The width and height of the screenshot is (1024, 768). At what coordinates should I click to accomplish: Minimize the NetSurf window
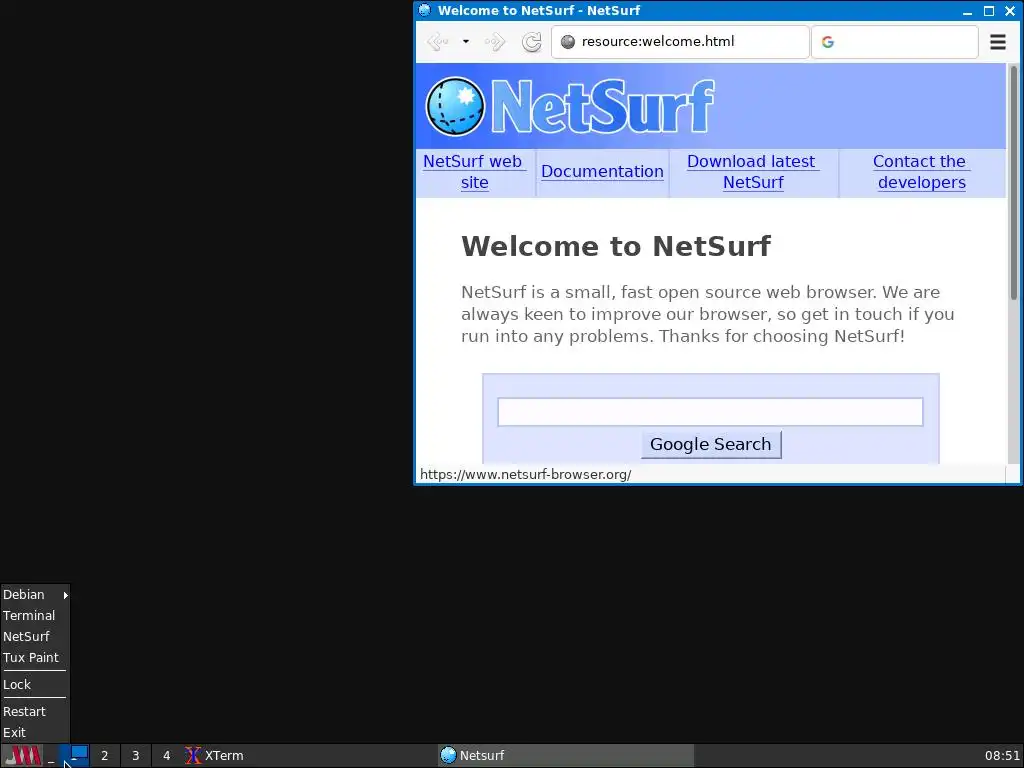(x=968, y=11)
